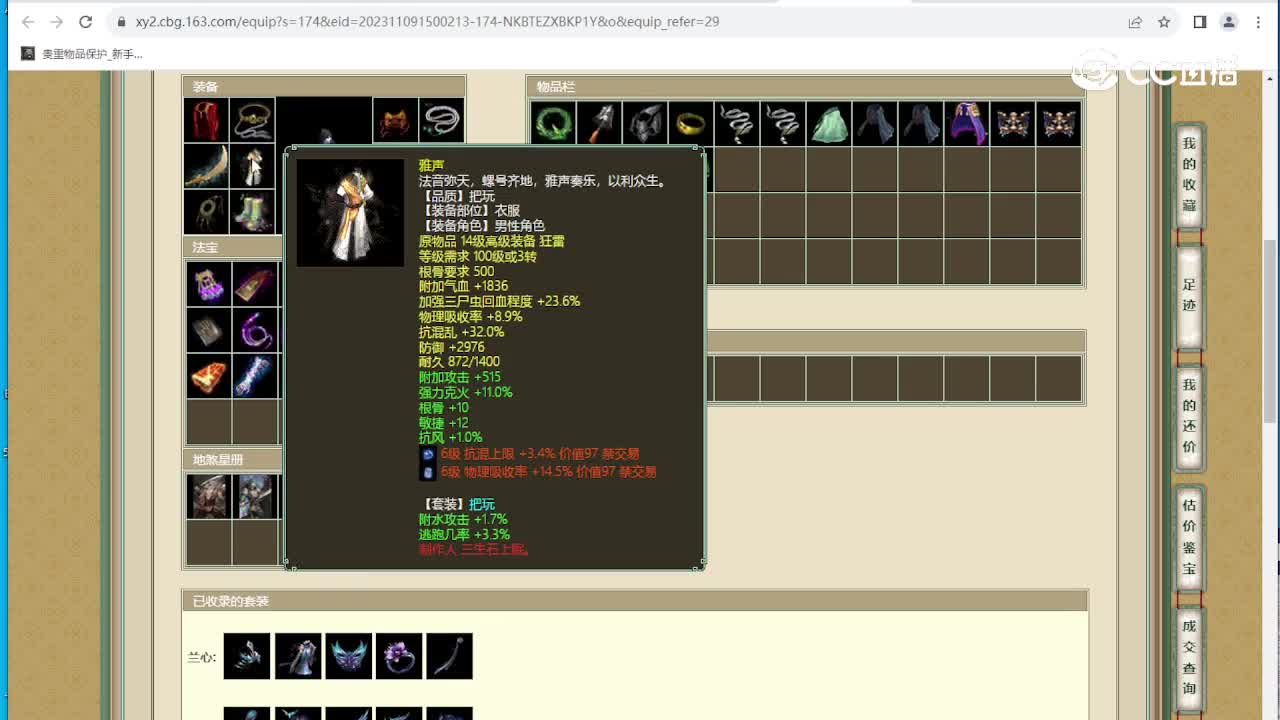Select the blue-white scroll treasure icon
1280x720 pixels.
click(255, 376)
